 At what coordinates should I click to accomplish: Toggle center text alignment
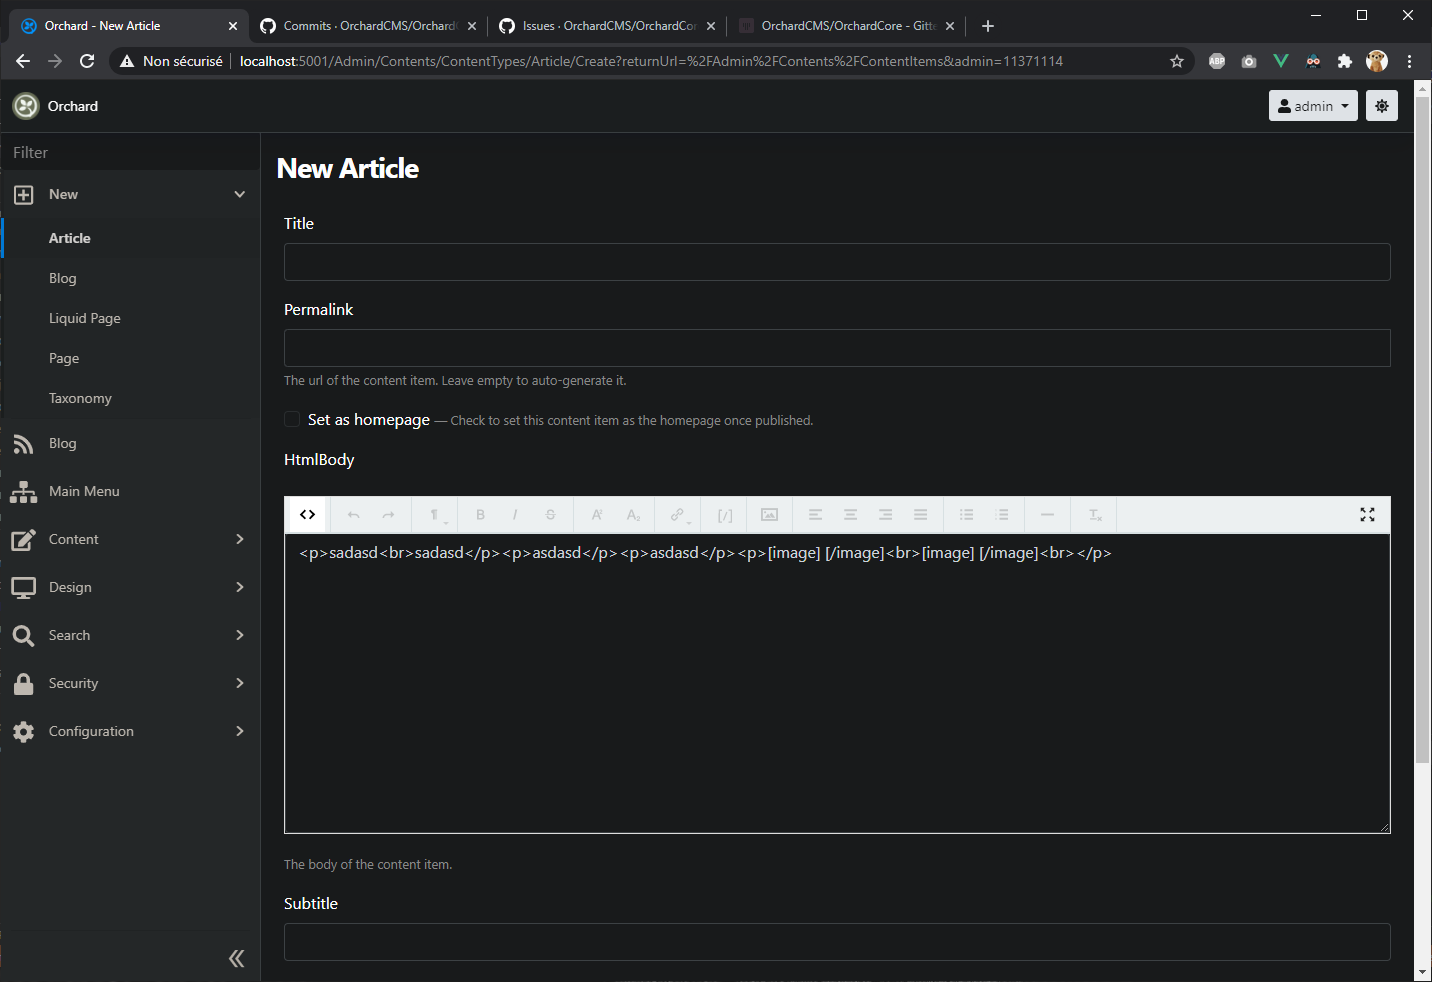[851, 514]
